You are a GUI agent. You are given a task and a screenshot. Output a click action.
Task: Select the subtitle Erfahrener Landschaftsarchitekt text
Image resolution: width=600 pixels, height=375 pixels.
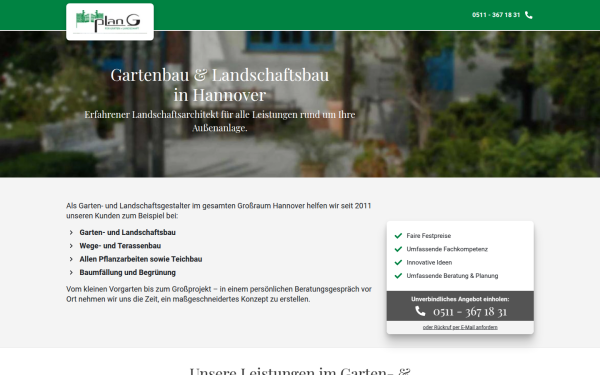220,121
